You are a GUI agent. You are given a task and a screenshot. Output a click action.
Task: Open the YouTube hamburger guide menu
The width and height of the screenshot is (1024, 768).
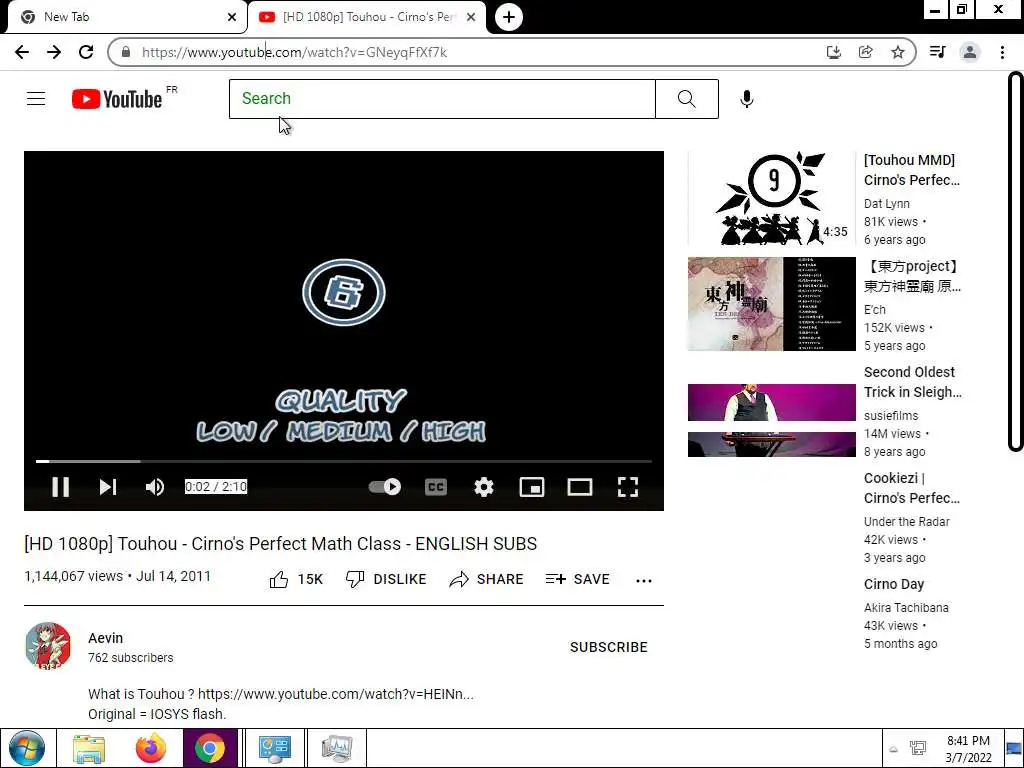[36, 99]
